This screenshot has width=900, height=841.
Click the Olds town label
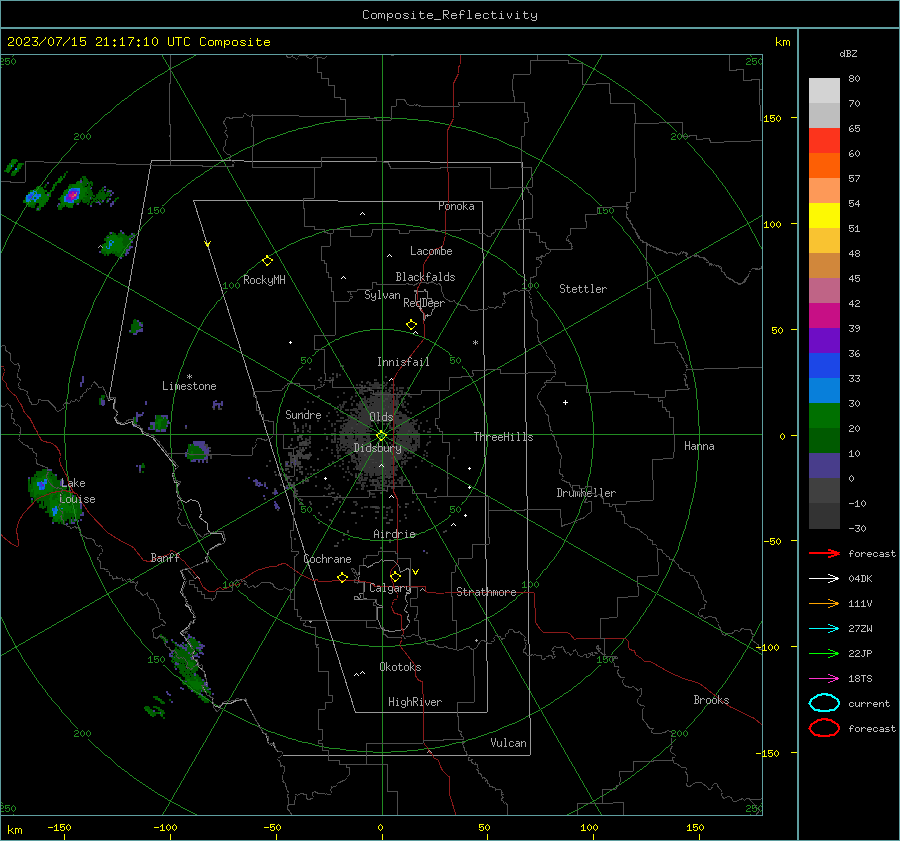coord(381,417)
